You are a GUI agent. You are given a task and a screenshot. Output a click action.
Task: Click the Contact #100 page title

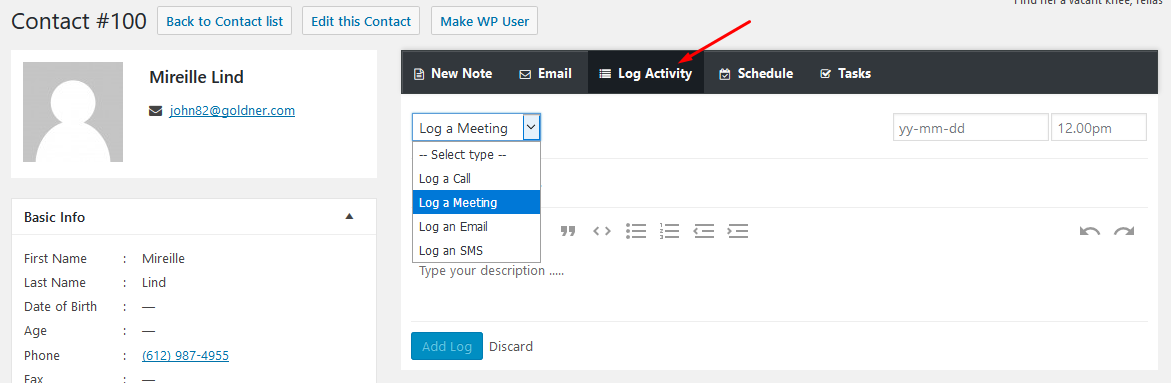point(78,21)
